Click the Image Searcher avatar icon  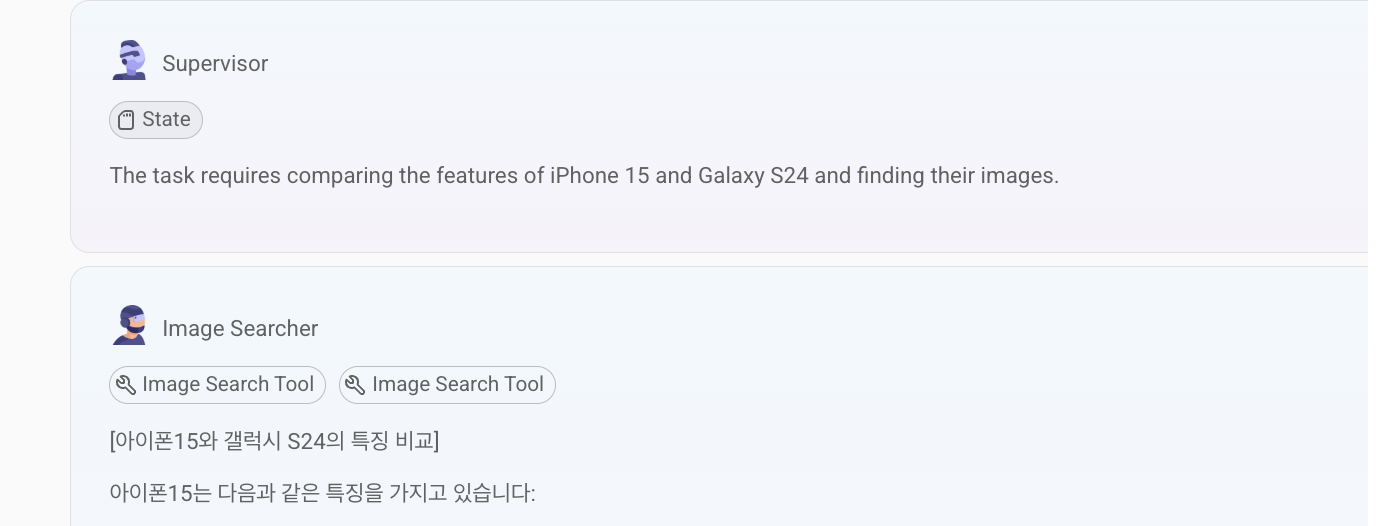pyautogui.click(x=130, y=326)
